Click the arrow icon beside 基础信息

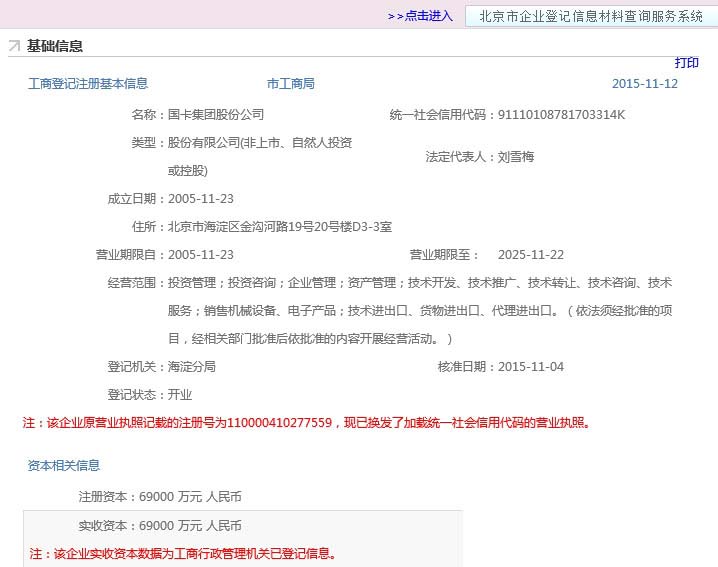[14, 46]
